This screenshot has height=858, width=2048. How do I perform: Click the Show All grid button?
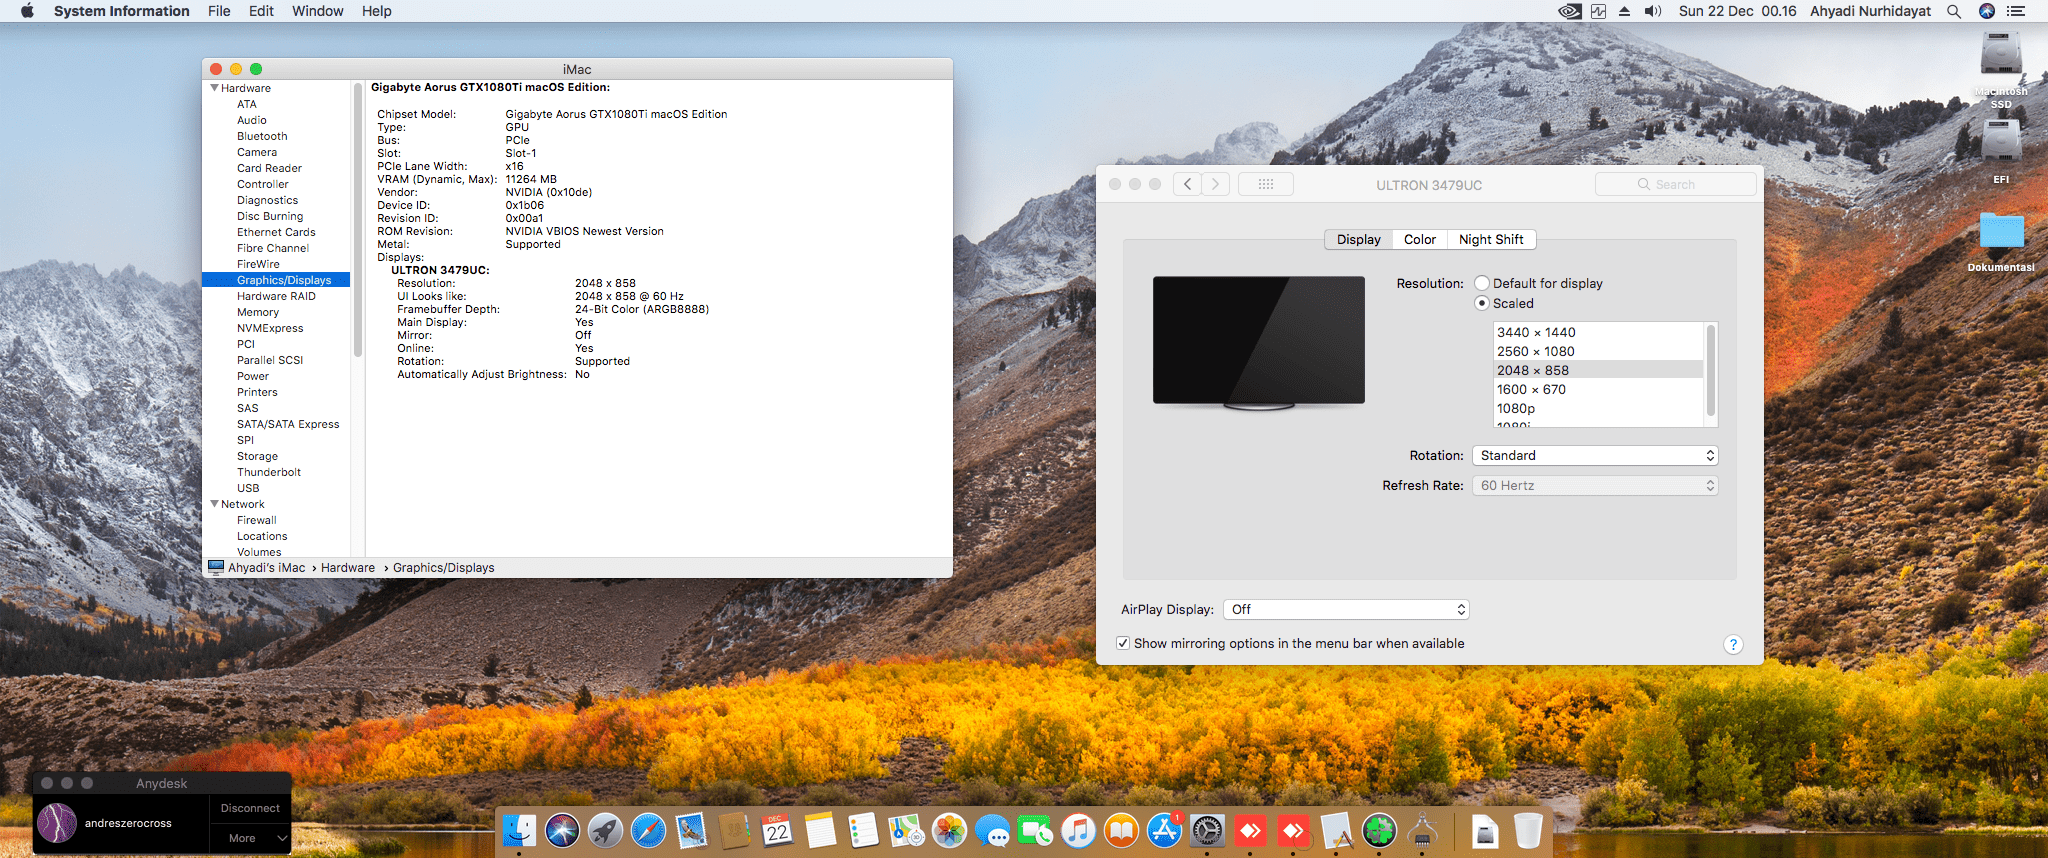pos(1265,184)
